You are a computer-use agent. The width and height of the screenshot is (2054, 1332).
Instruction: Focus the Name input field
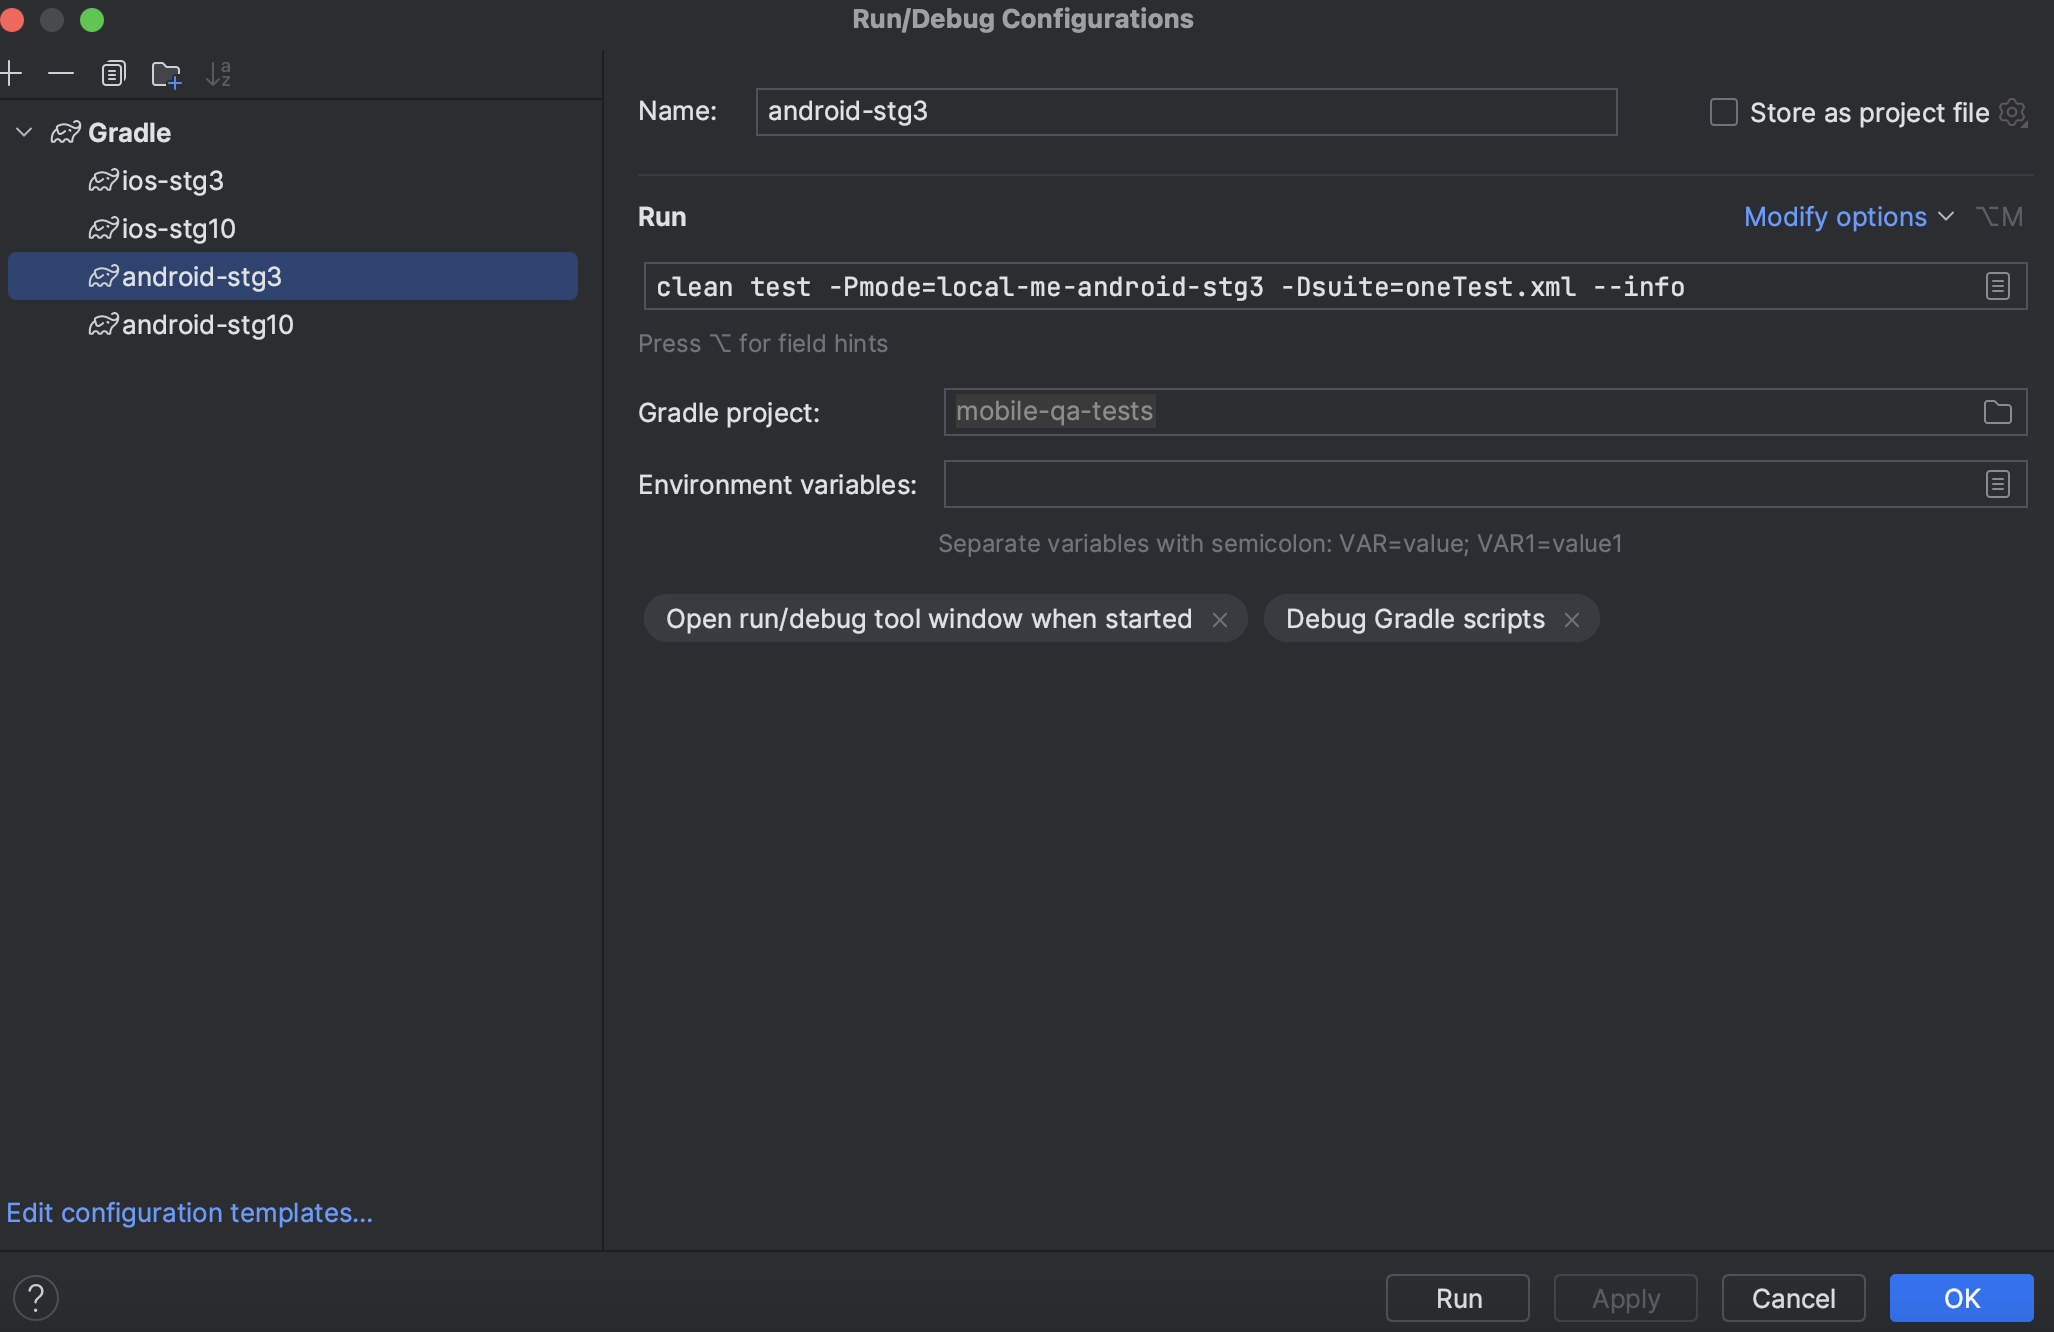coord(1186,112)
